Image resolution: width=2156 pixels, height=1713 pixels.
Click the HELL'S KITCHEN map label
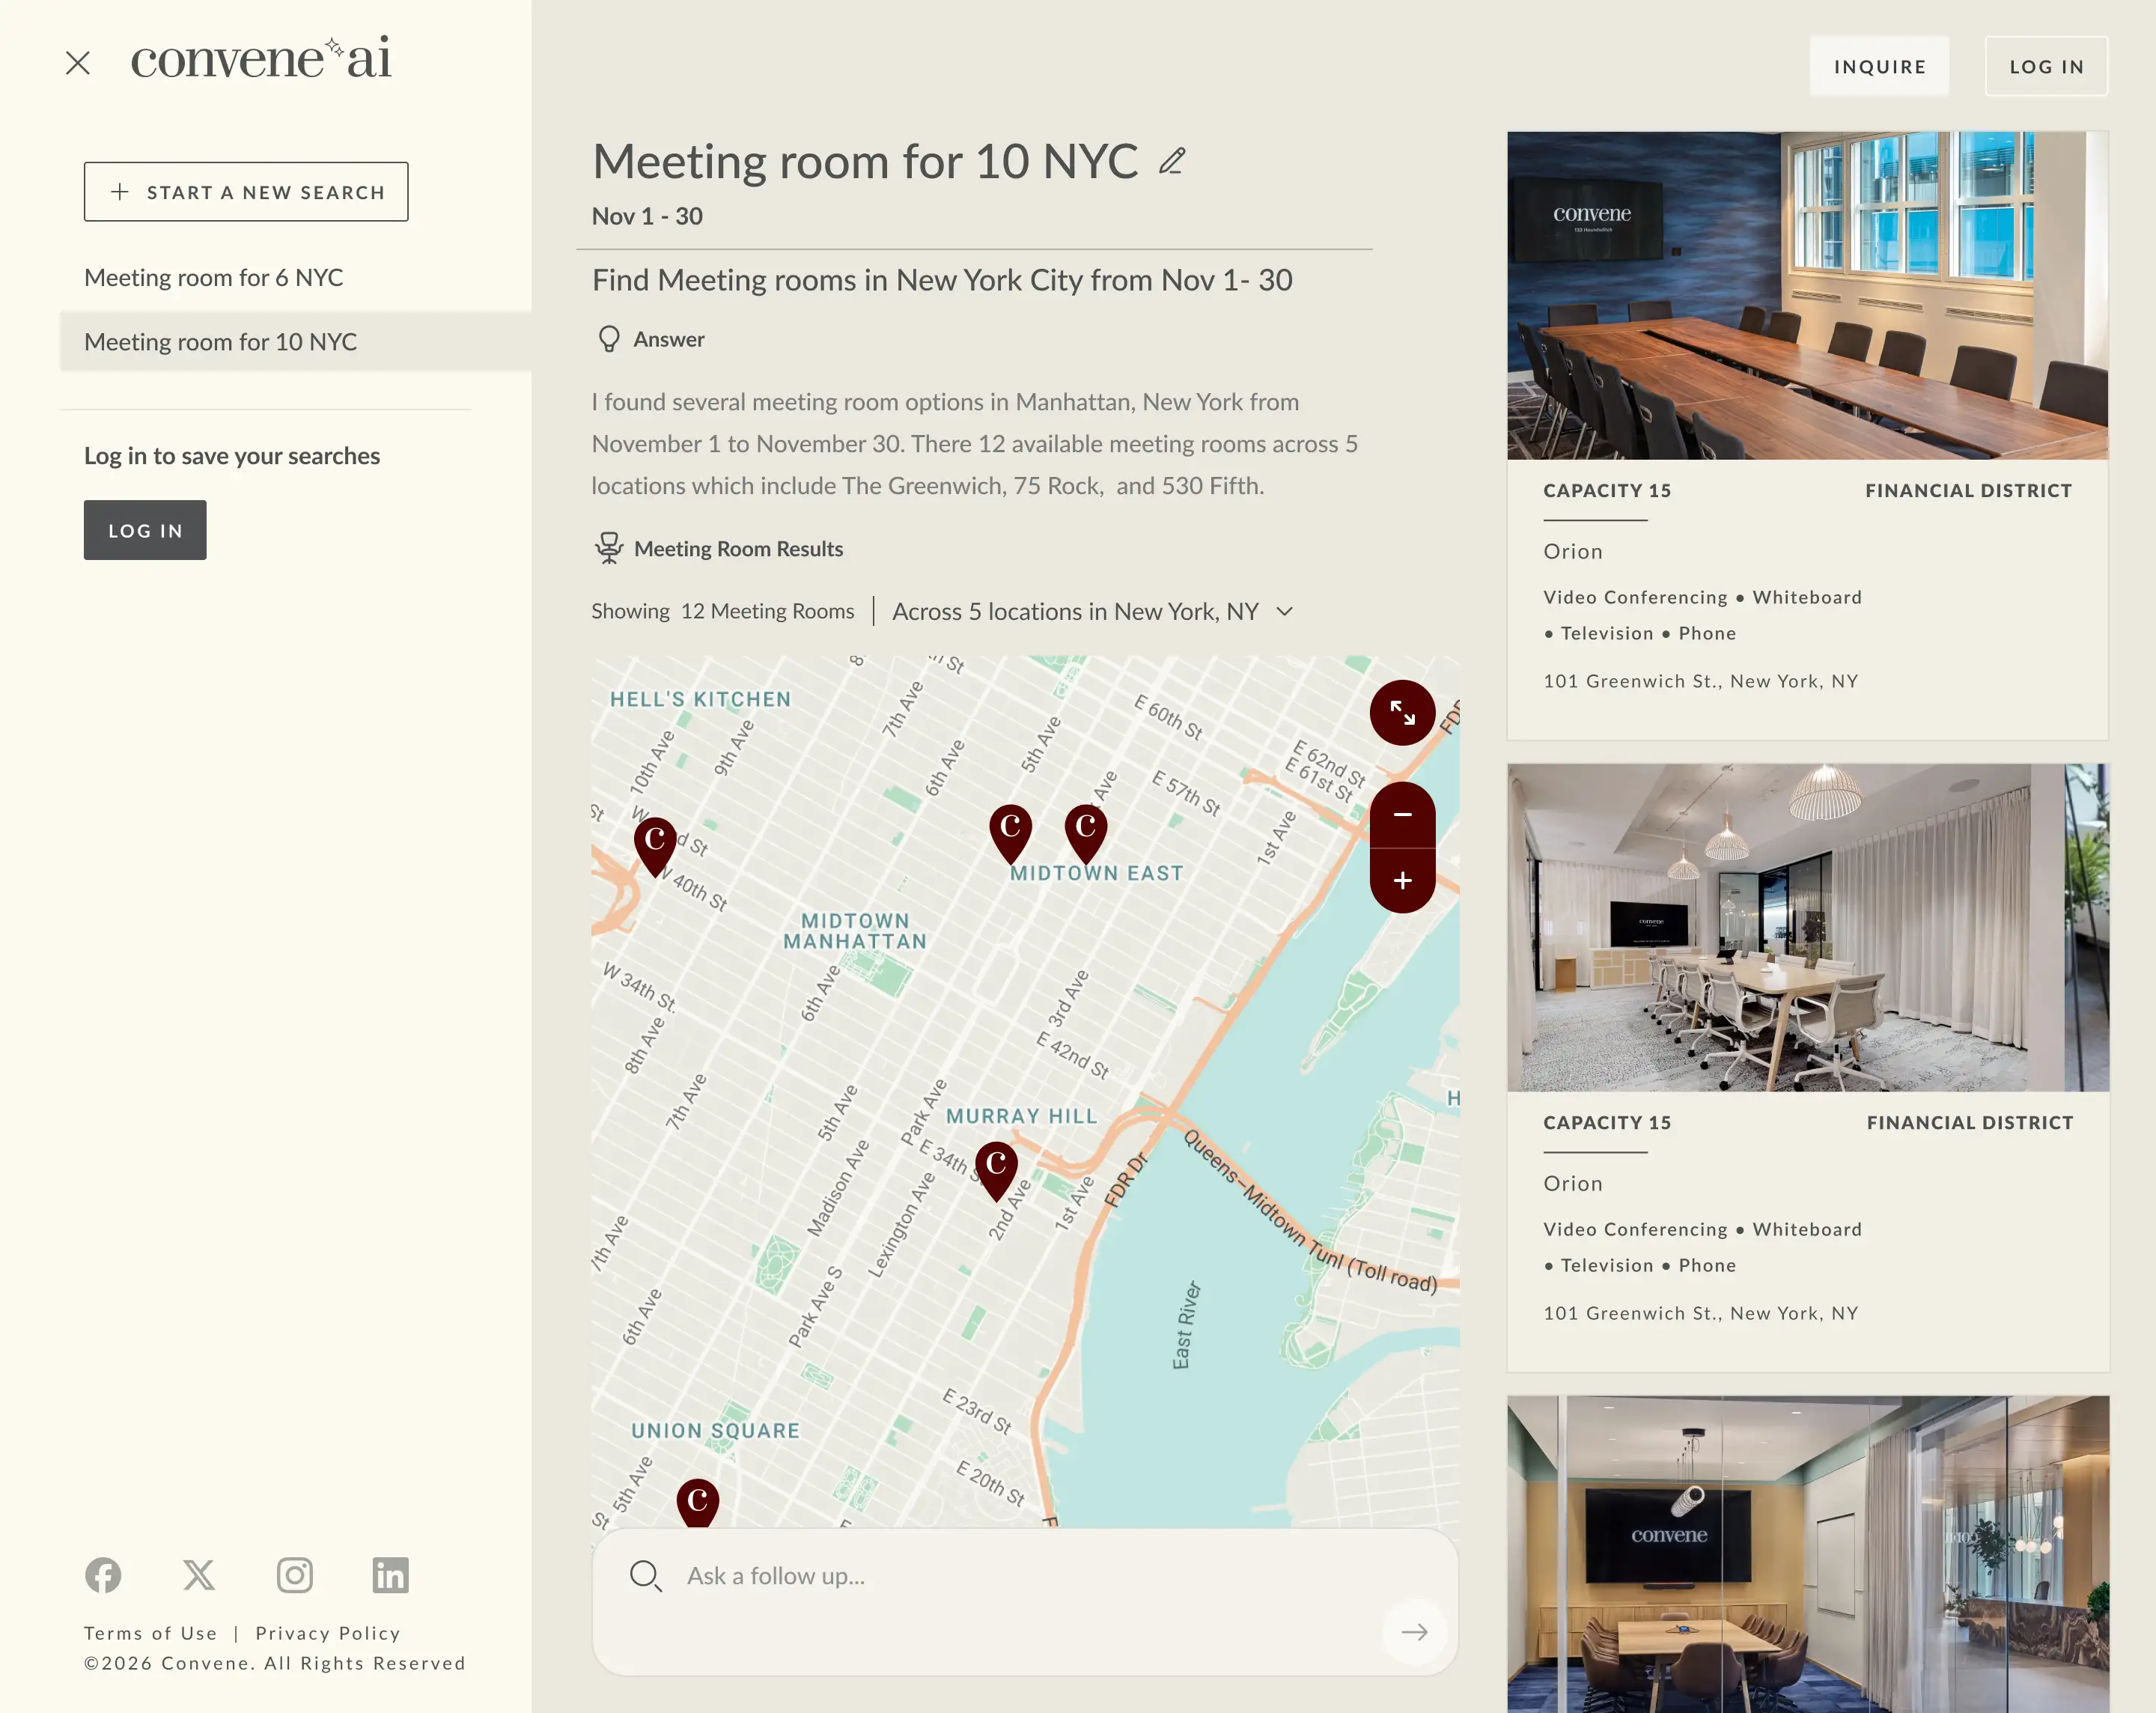coord(700,699)
